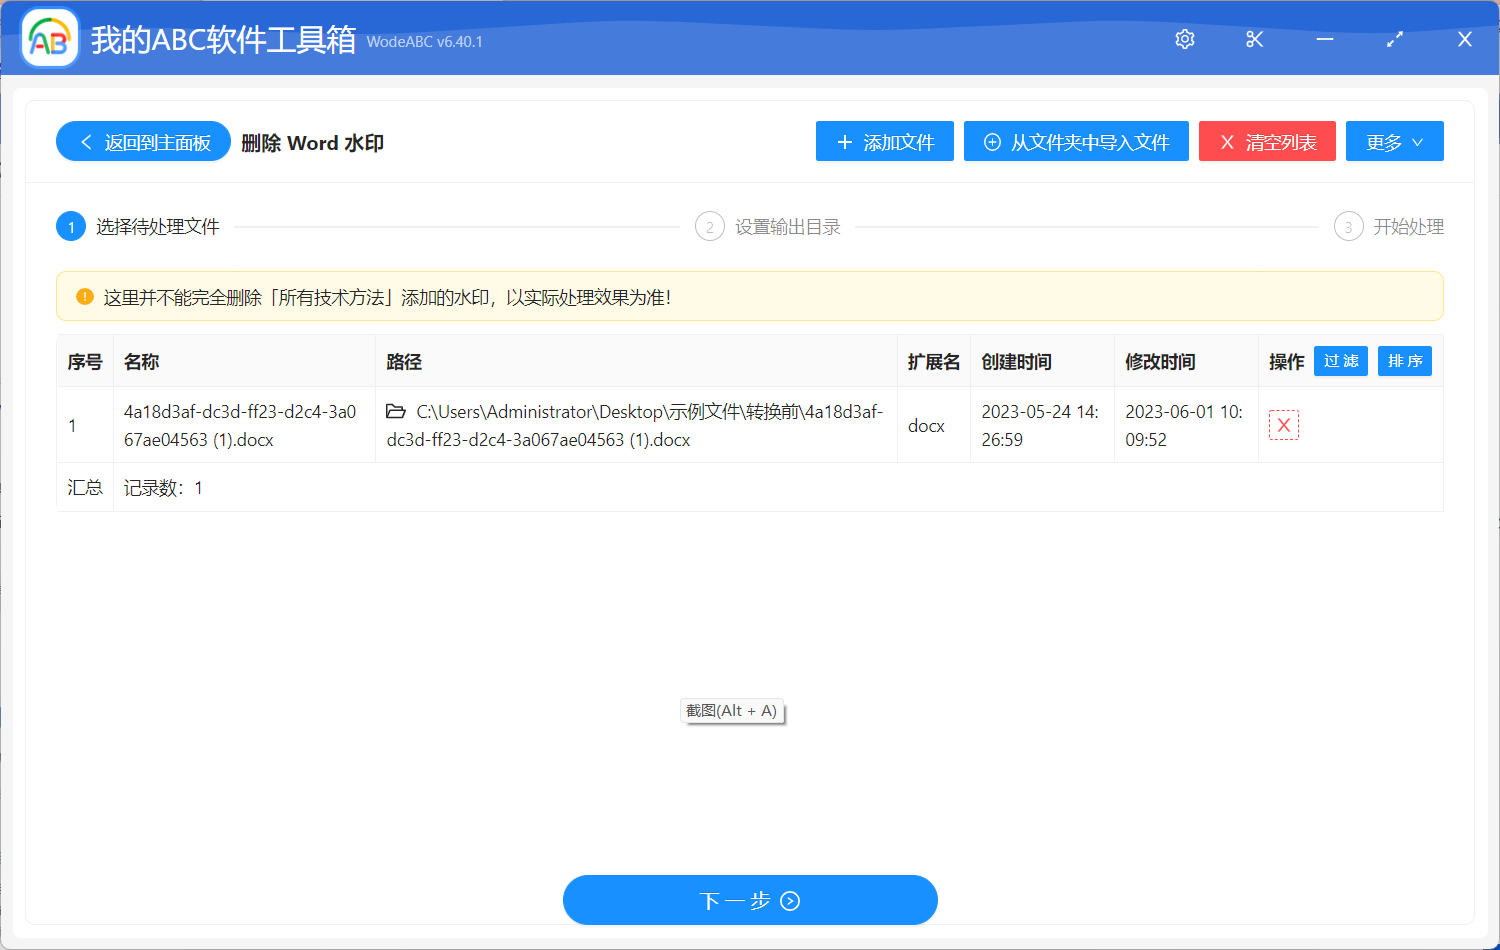This screenshot has width=1500, height=950.
Task: Click the diagonal resize arrow icon
Action: 1394,39
